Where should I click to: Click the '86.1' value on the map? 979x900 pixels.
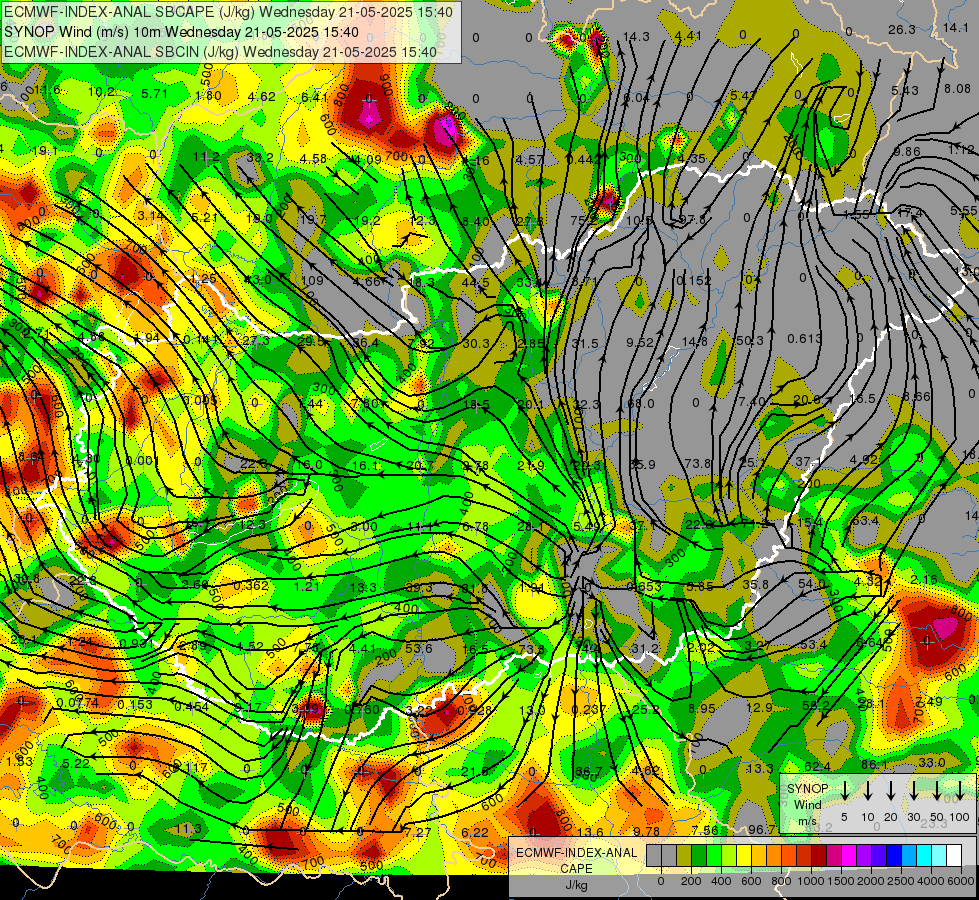[874, 764]
